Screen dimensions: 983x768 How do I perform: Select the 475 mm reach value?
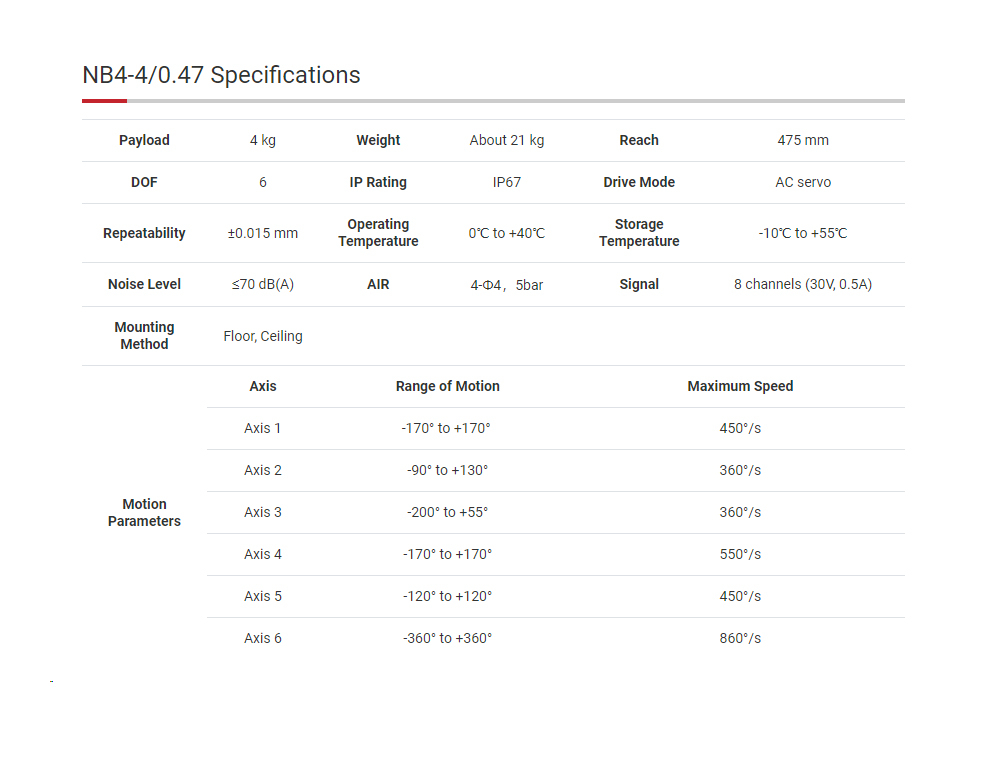click(x=803, y=140)
